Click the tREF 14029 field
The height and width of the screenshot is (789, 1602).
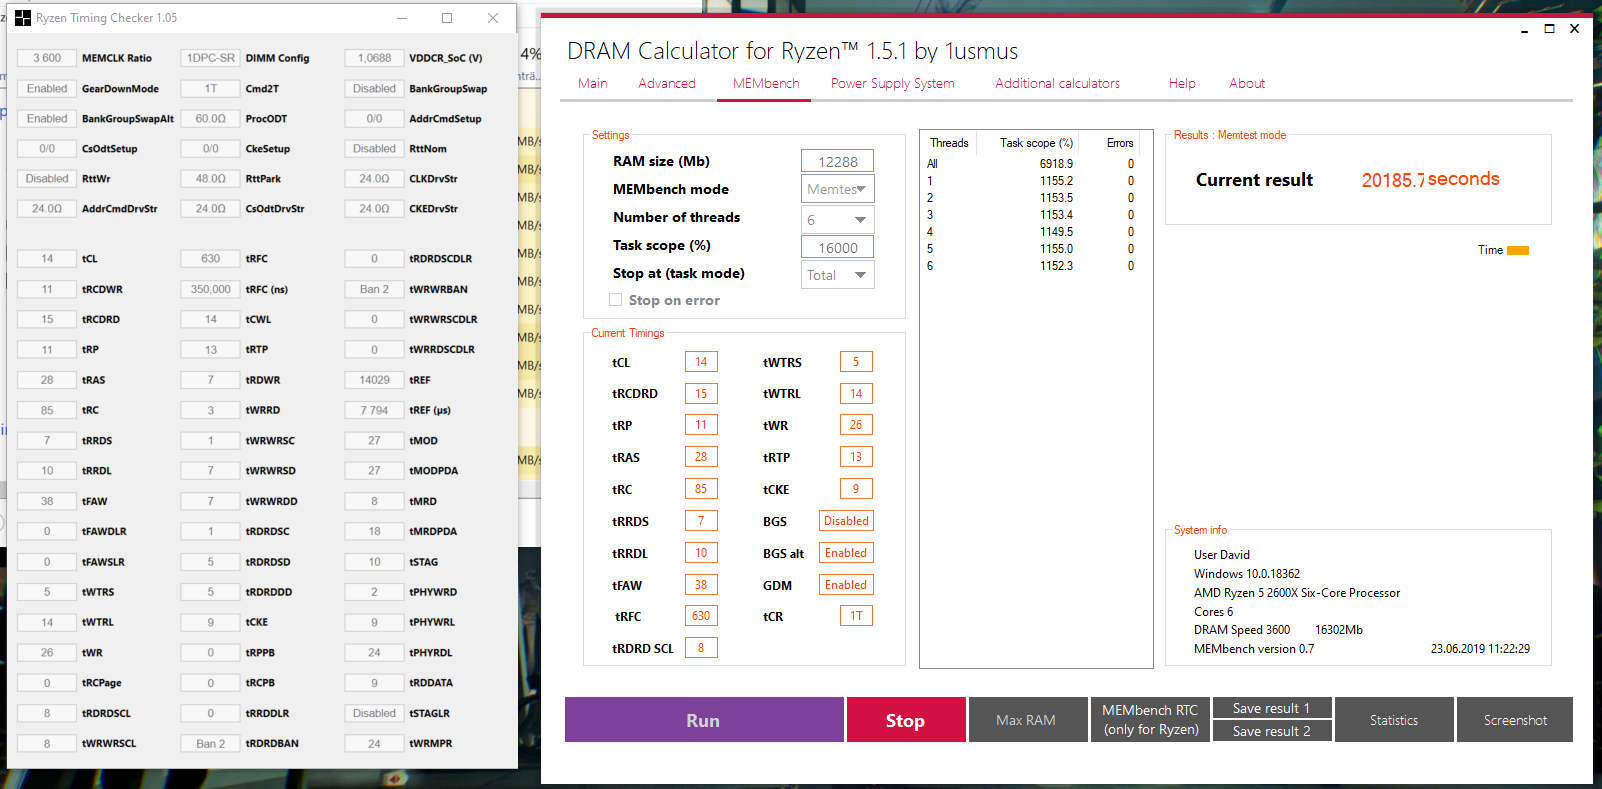[x=374, y=380]
